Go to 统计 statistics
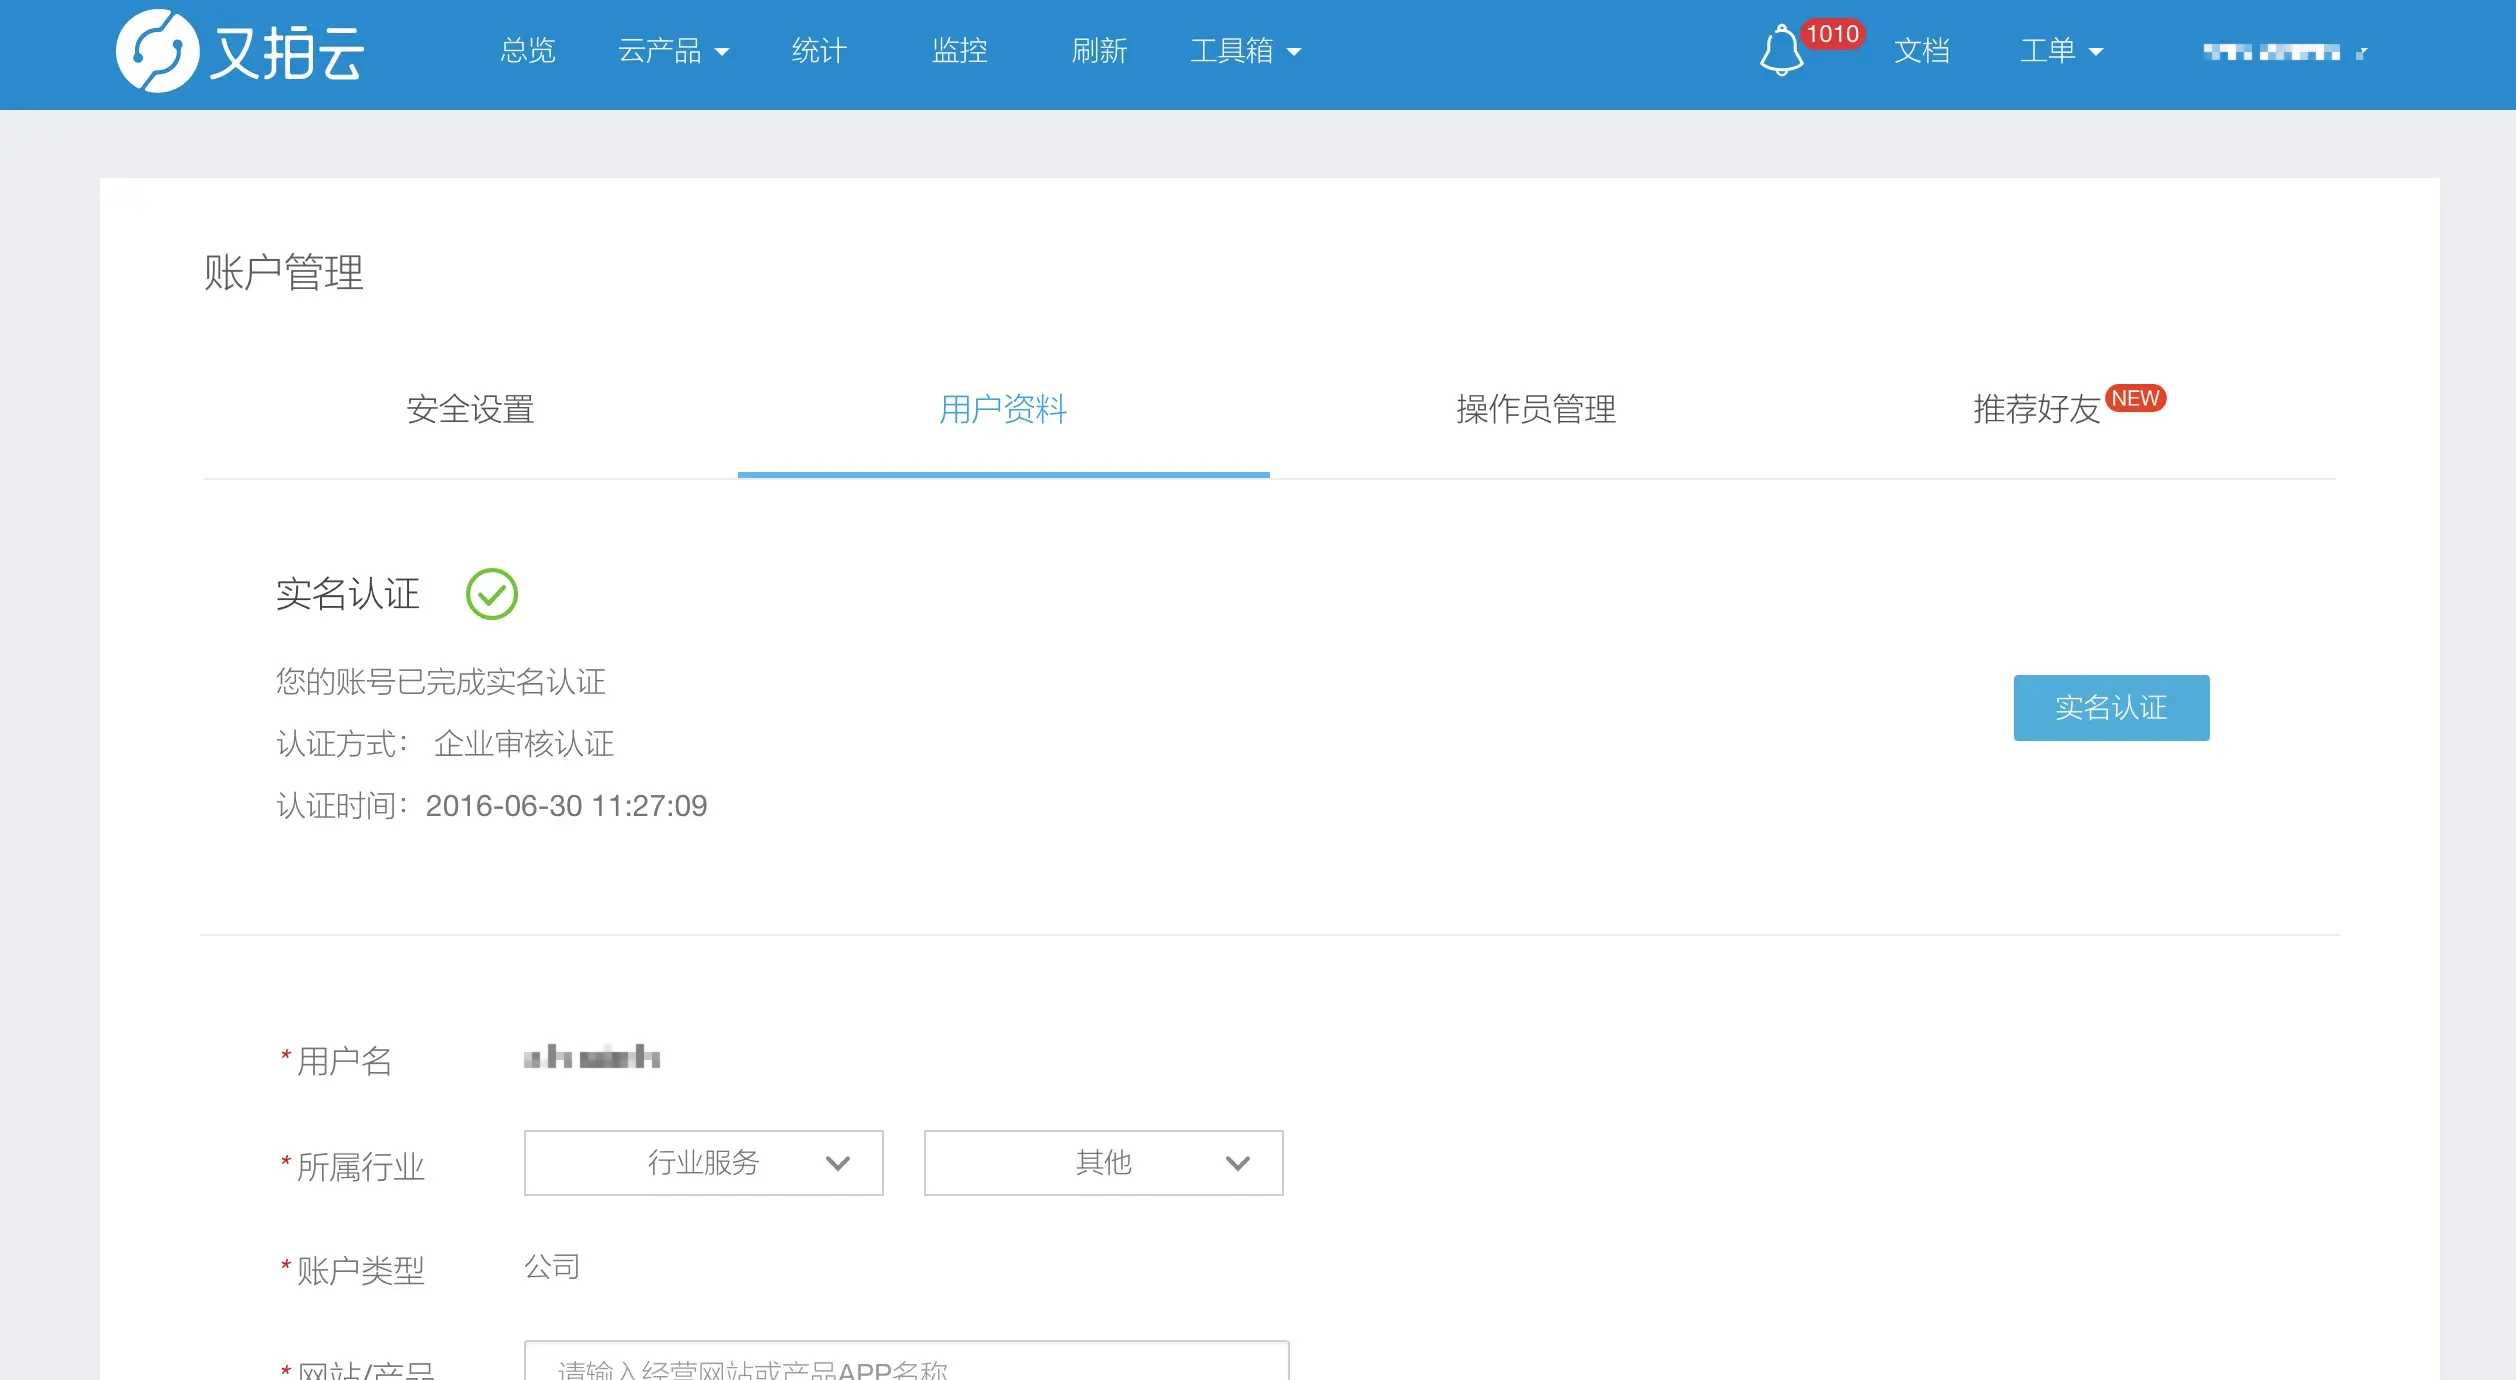Image resolution: width=2516 pixels, height=1380 pixels. tap(819, 51)
